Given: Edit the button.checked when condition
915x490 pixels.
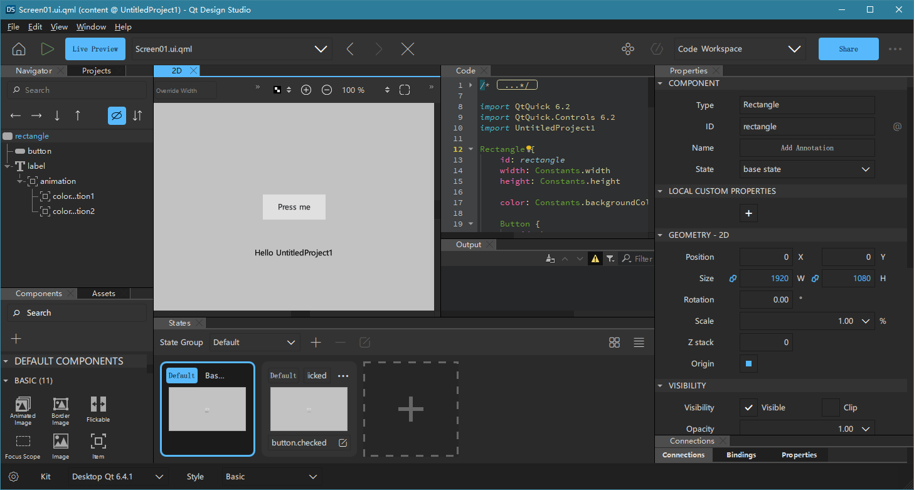Looking at the screenshot, I should point(343,443).
